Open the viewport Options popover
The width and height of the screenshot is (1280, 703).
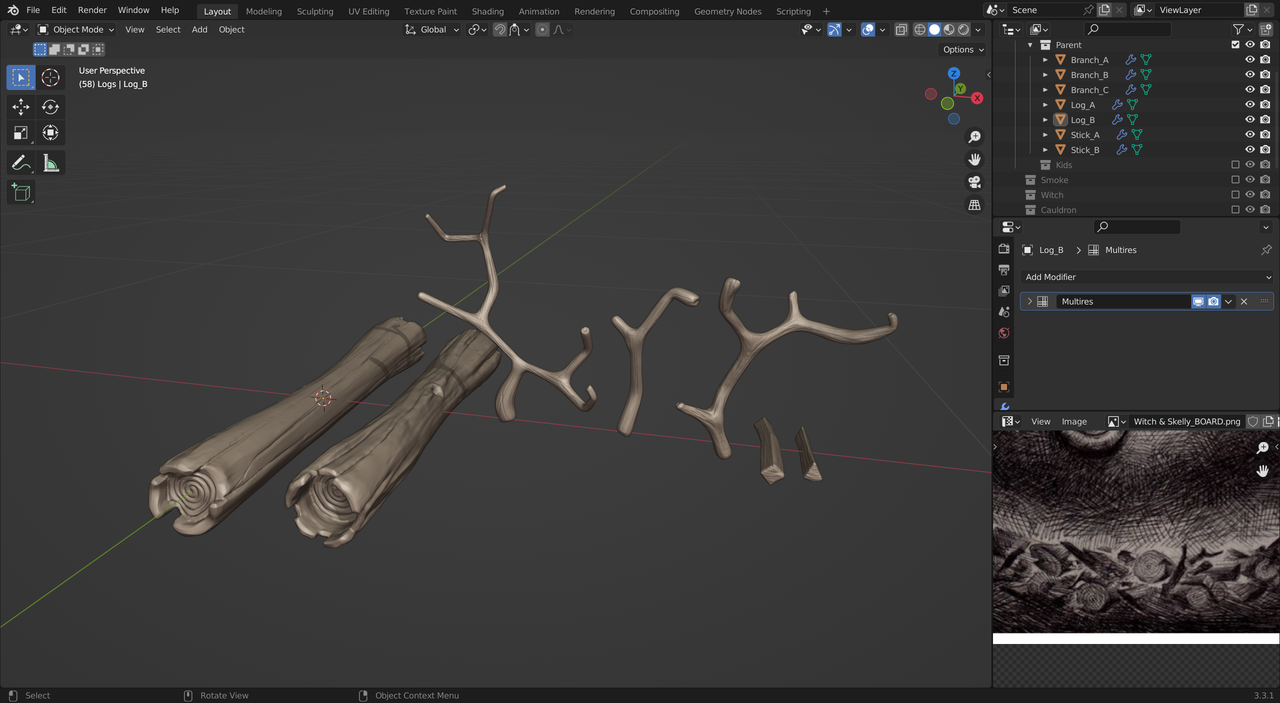click(963, 49)
